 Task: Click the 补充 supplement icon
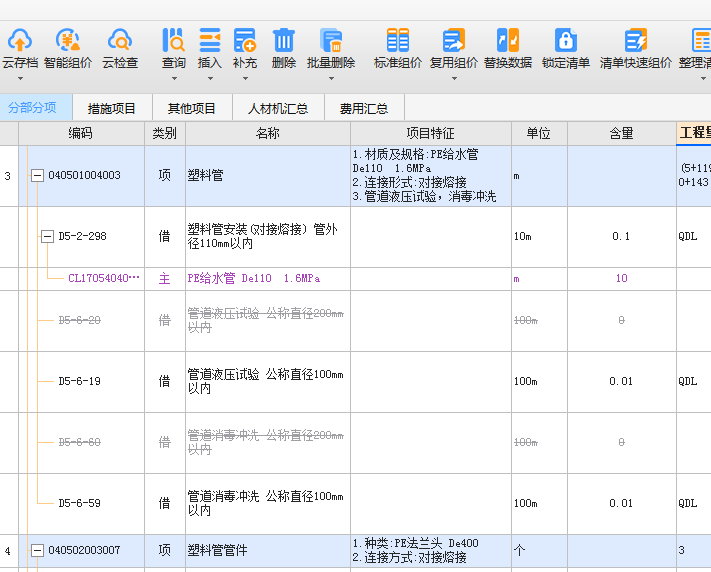[245, 40]
